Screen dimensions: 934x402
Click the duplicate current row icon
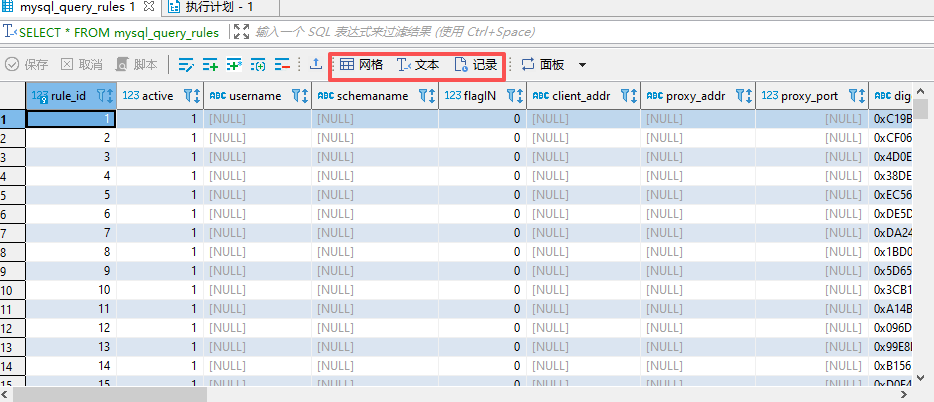coord(234,65)
